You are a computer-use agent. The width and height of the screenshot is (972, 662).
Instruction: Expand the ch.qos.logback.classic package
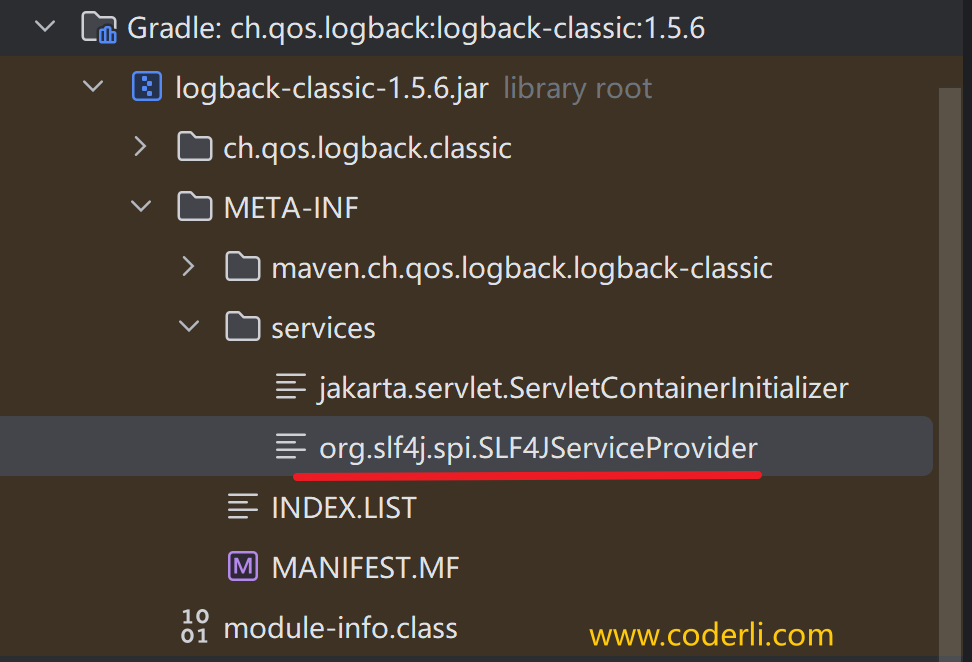140,148
